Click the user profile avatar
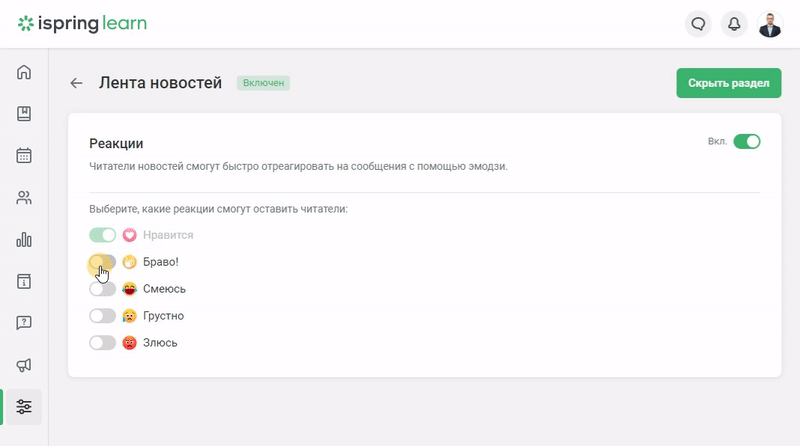Viewport: 800px width, 446px height. [769, 24]
